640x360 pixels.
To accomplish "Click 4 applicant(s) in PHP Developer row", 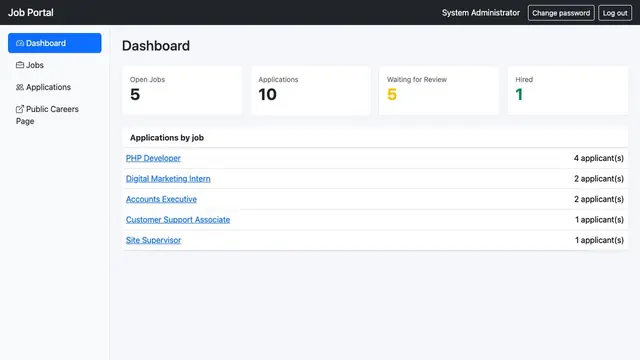I will (599, 158).
